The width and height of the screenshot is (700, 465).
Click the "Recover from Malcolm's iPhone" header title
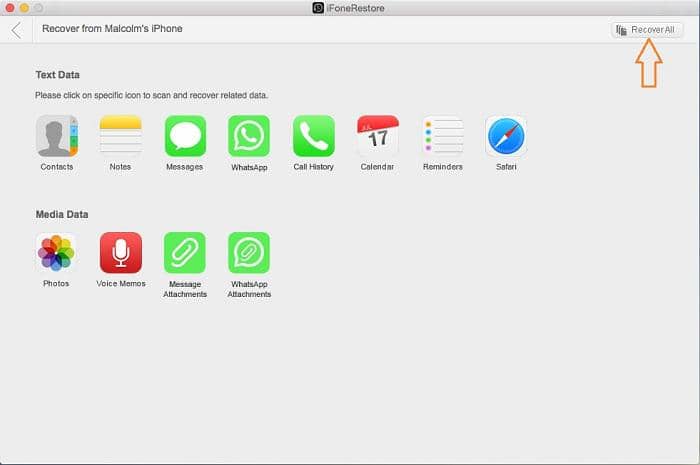point(112,29)
